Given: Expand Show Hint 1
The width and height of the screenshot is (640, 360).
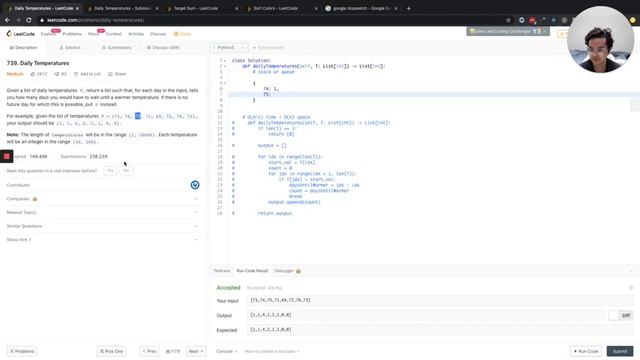Looking at the screenshot, I should pyautogui.click(x=196, y=240).
